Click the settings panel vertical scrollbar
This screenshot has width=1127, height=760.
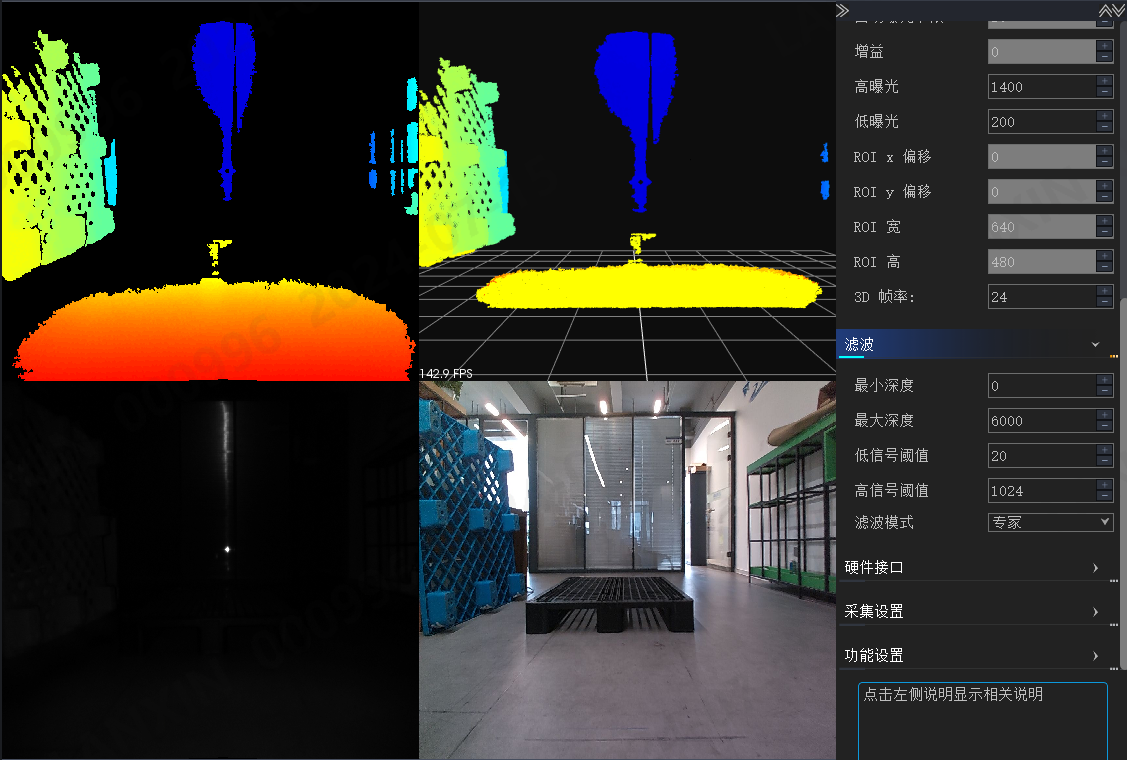[1122, 482]
